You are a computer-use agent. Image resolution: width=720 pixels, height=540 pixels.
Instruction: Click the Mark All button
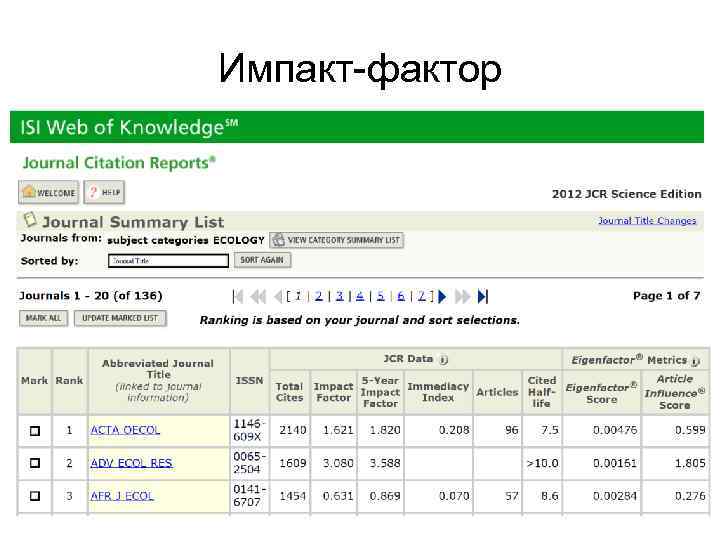click(x=43, y=318)
